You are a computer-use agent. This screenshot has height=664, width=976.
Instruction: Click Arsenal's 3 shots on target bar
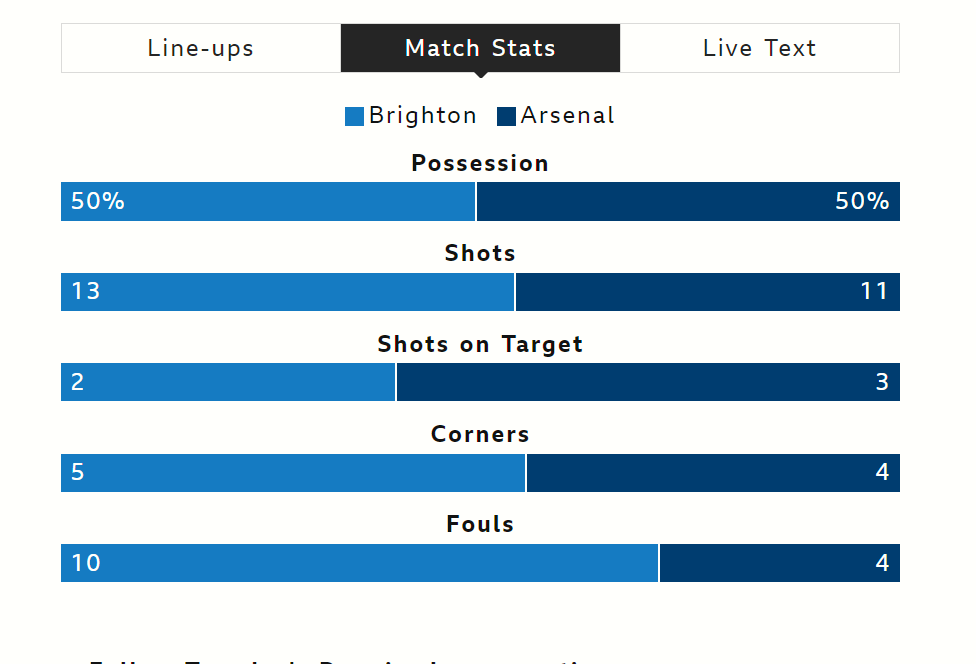point(648,382)
